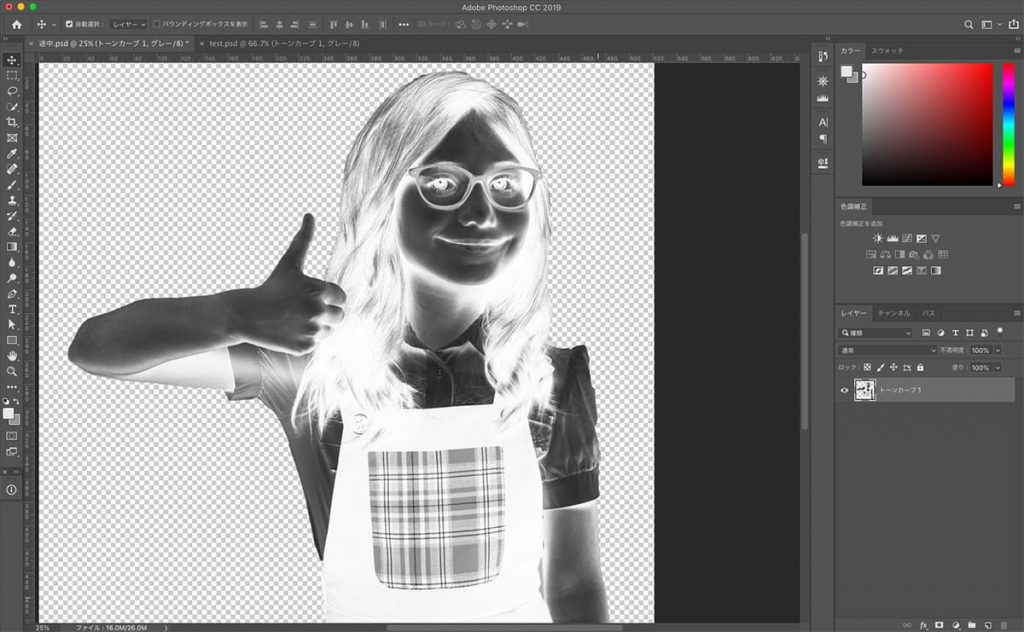The width and height of the screenshot is (1024, 632).
Task: Select the Horizontal Type tool
Action: 12,309
